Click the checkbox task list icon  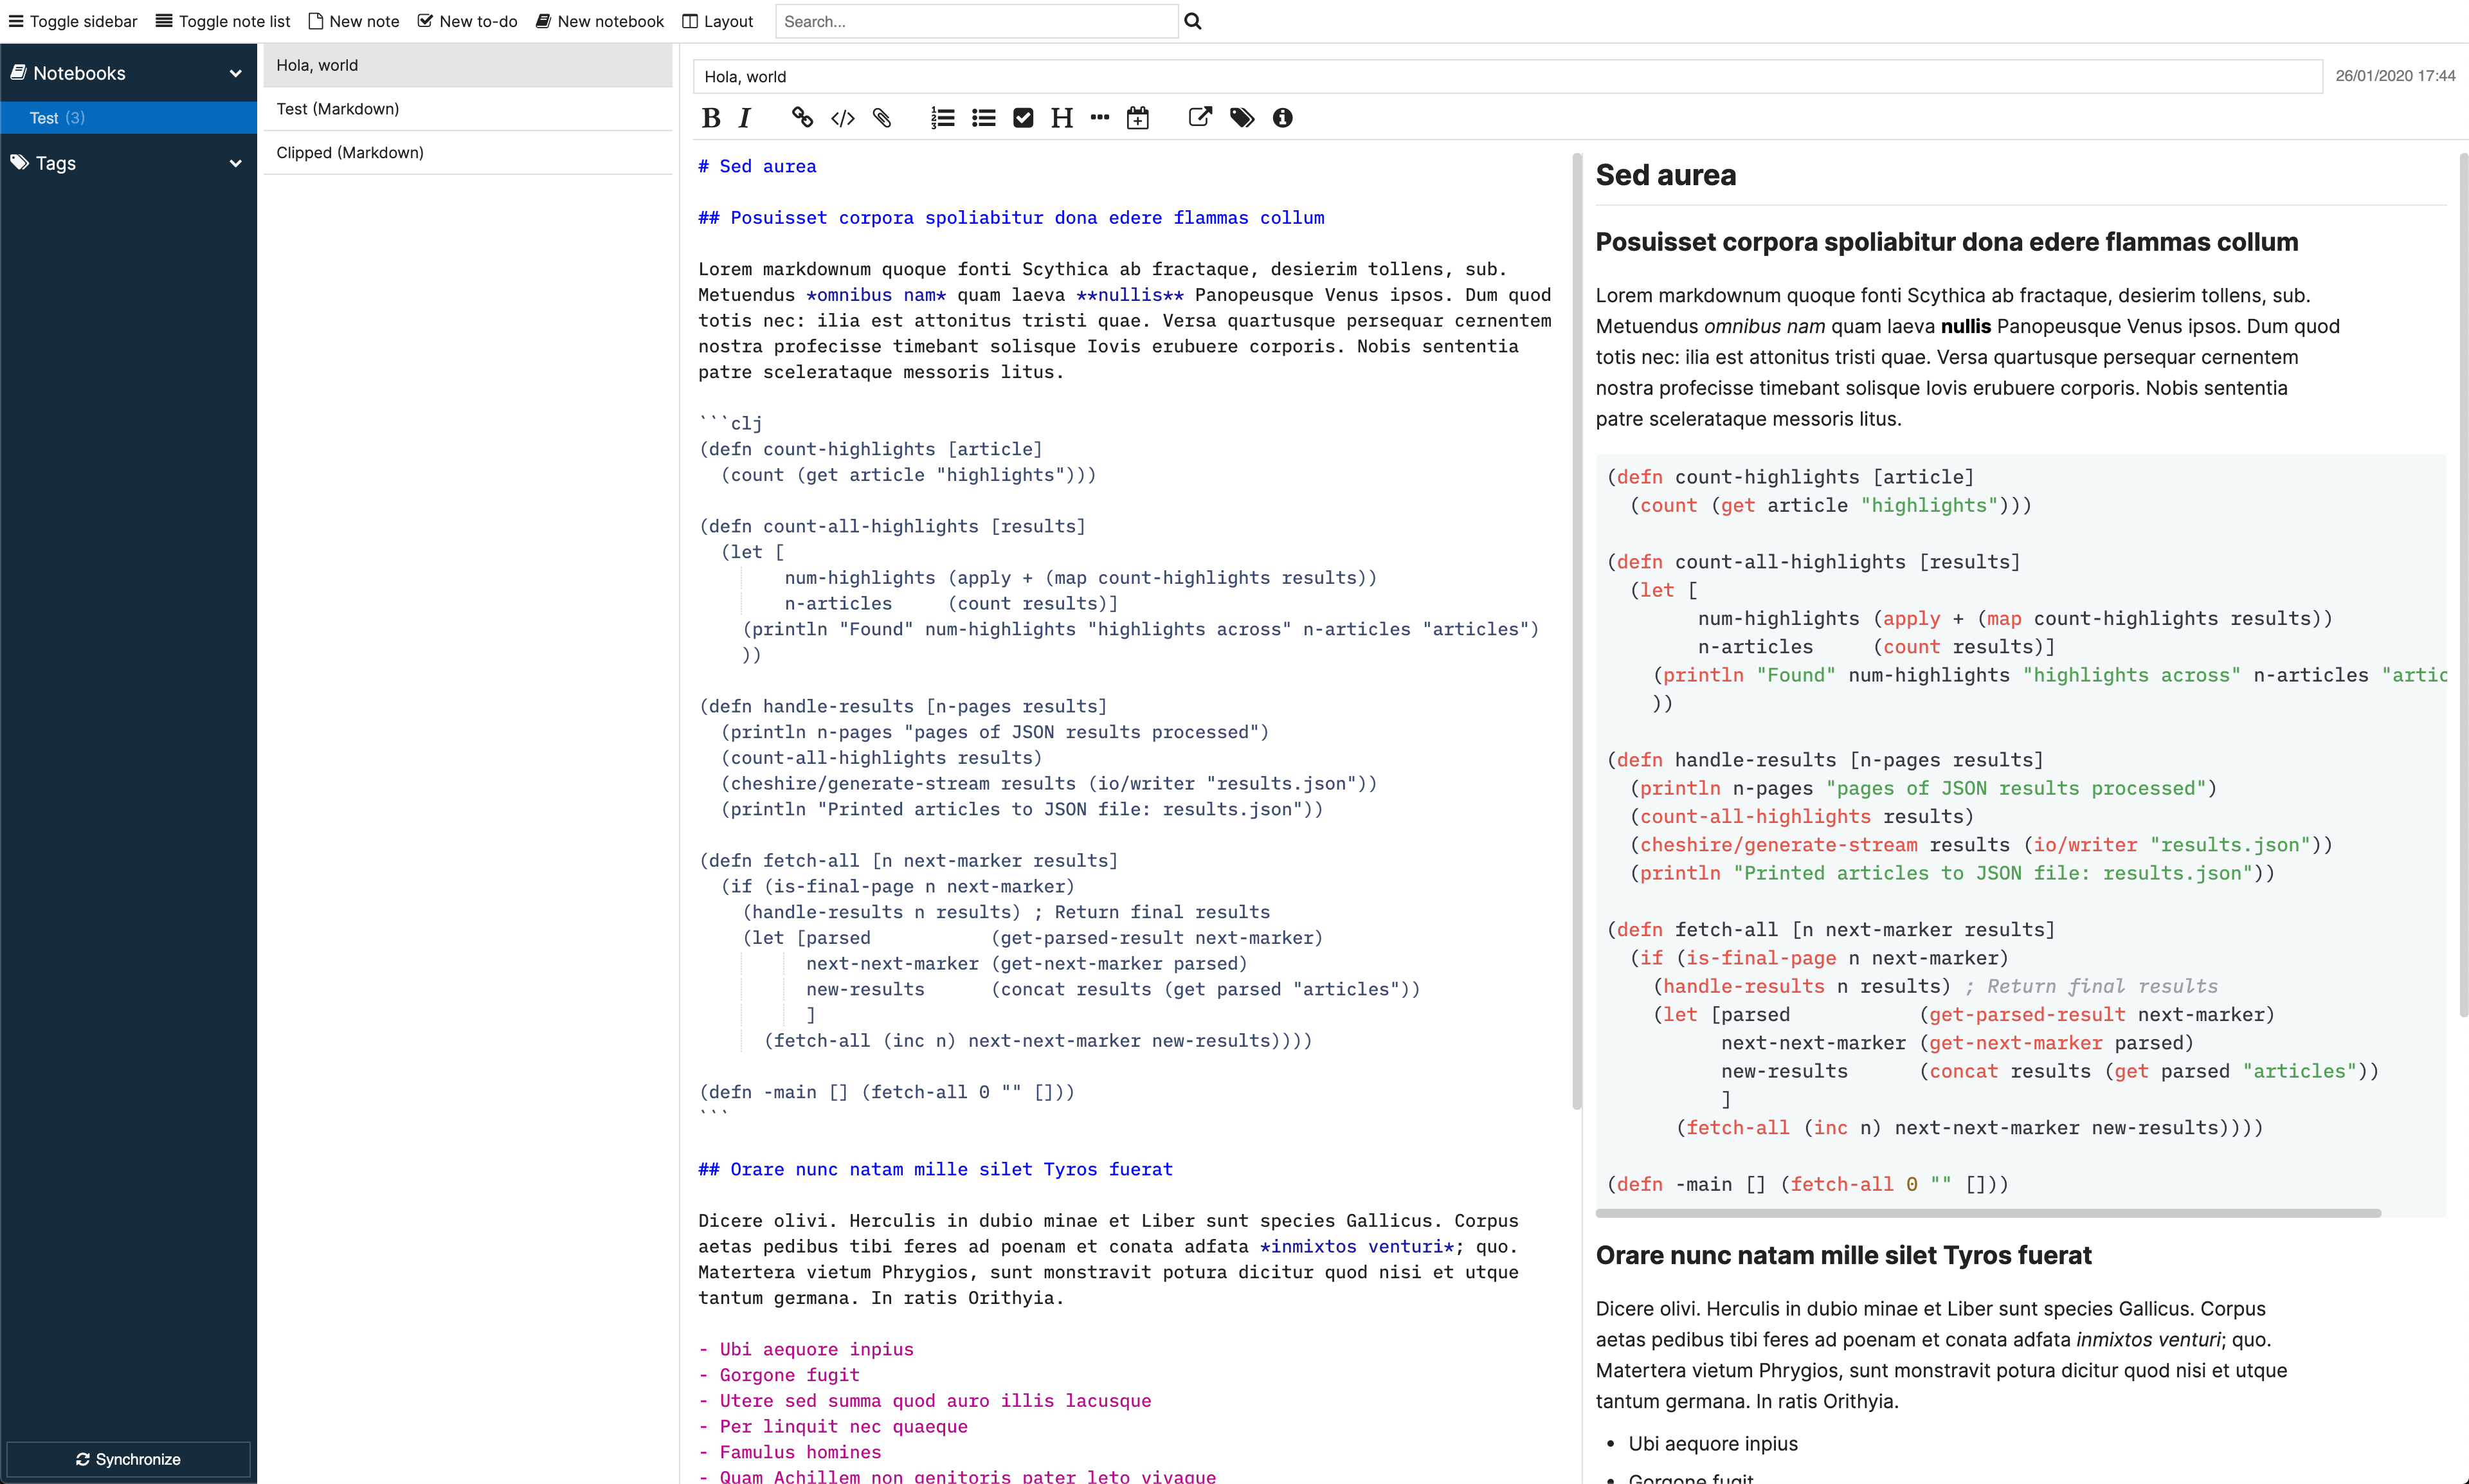[1023, 118]
